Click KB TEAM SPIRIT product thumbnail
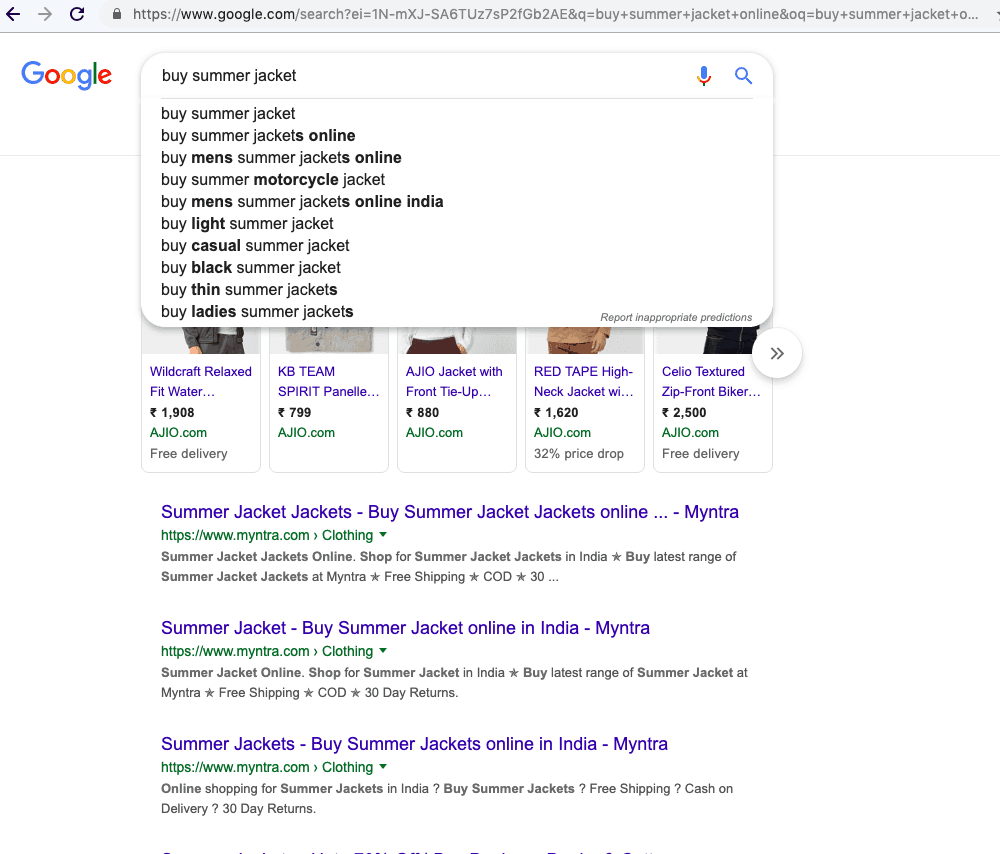The height and width of the screenshot is (854, 1000). click(329, 340)
